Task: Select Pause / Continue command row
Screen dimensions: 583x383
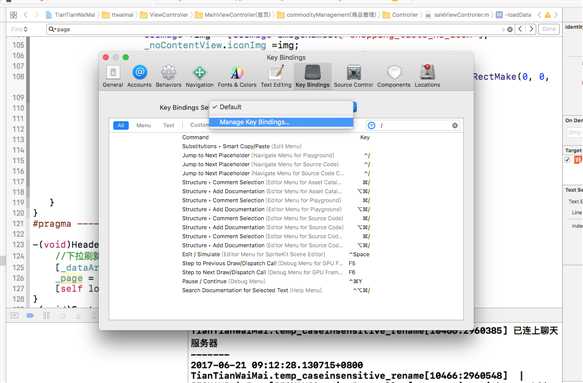Action: (277, 281)
